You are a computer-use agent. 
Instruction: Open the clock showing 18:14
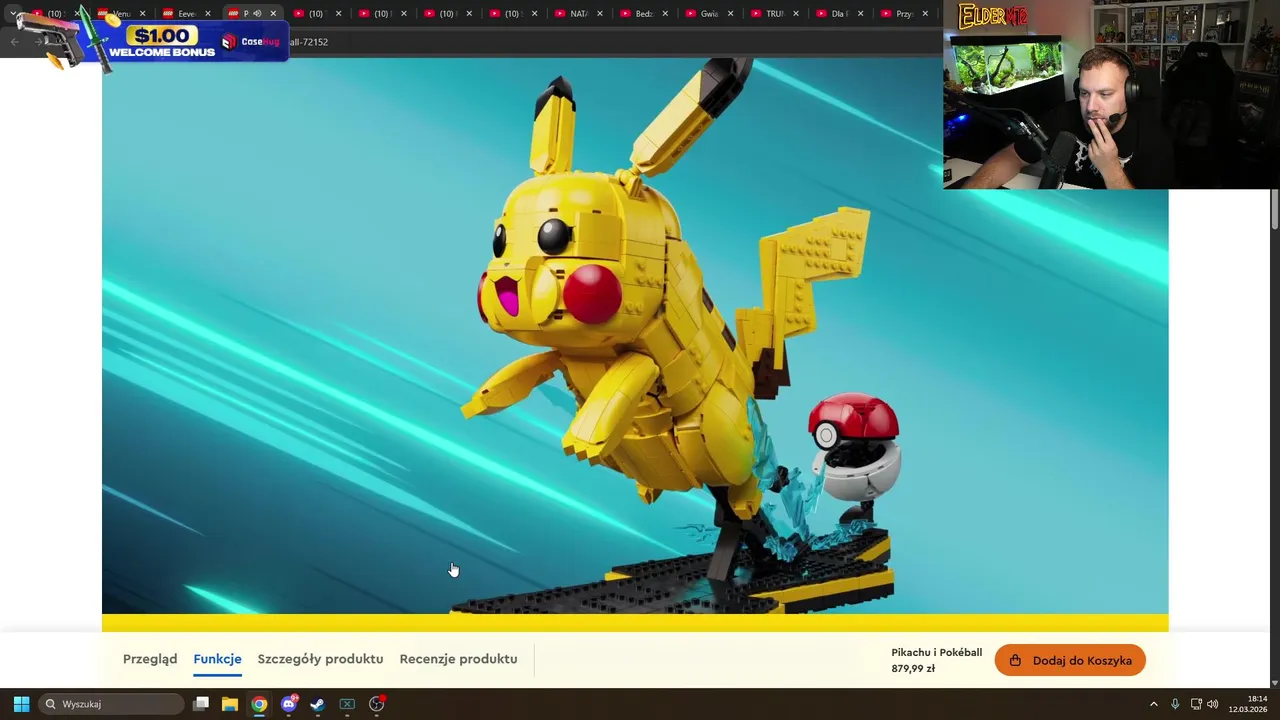1248,704
